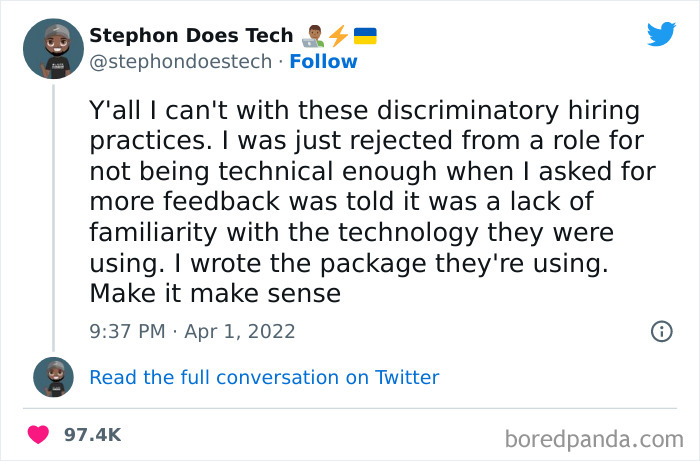Open the 9:37 PM Apr 1, 2022 timestamp
Viewport: 700px width, 461px height.
click(192, 331)
